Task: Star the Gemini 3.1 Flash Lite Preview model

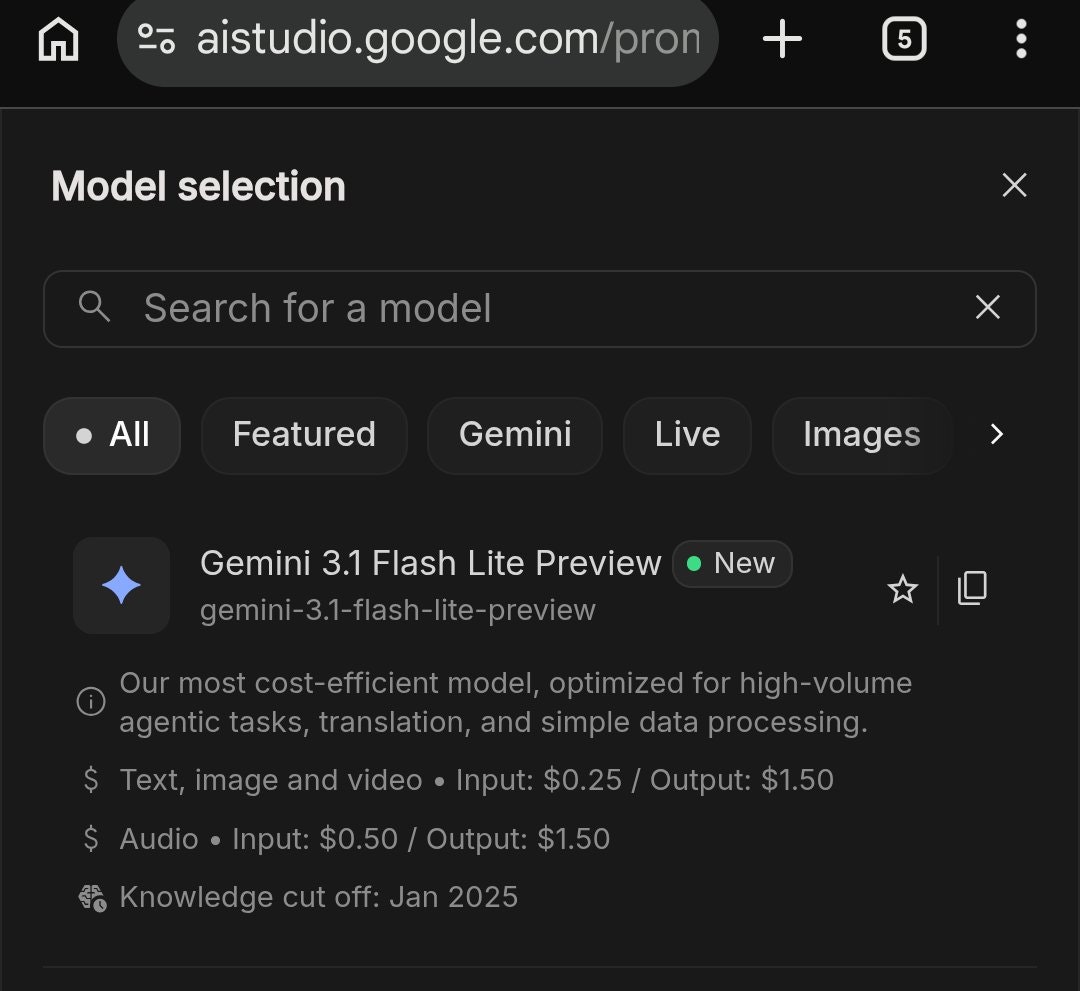Action: click(x=903, y=590)
